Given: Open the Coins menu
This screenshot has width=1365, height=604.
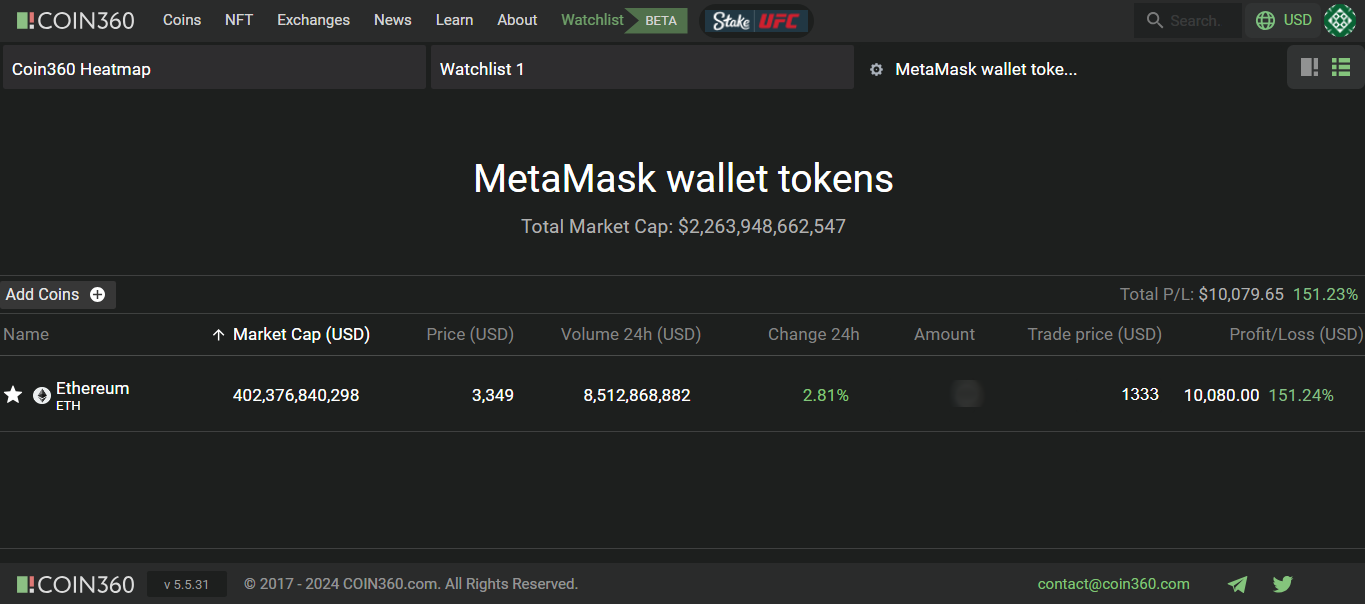Looking at the screenshot, I should pyautogui.click(x=182, y=20).
